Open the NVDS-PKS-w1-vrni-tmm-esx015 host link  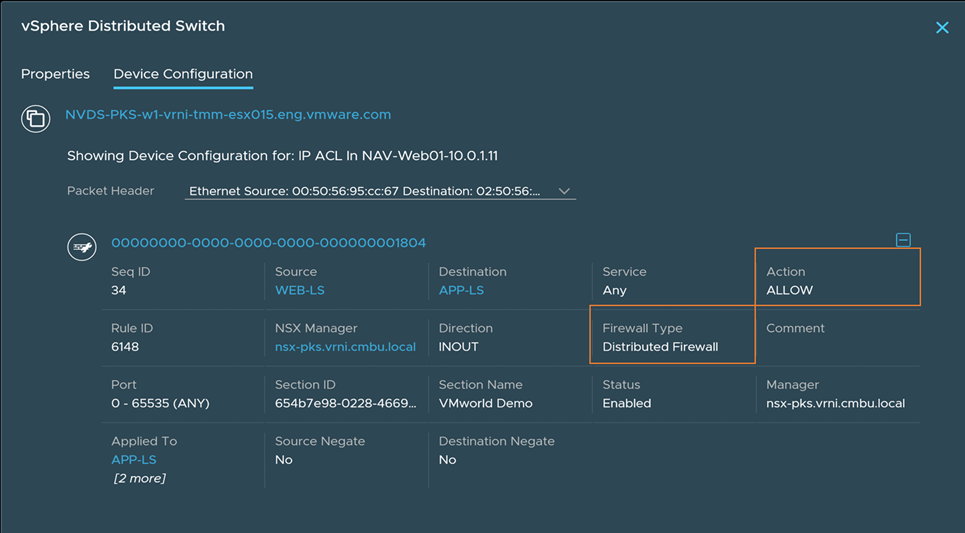tap(228, 115)
